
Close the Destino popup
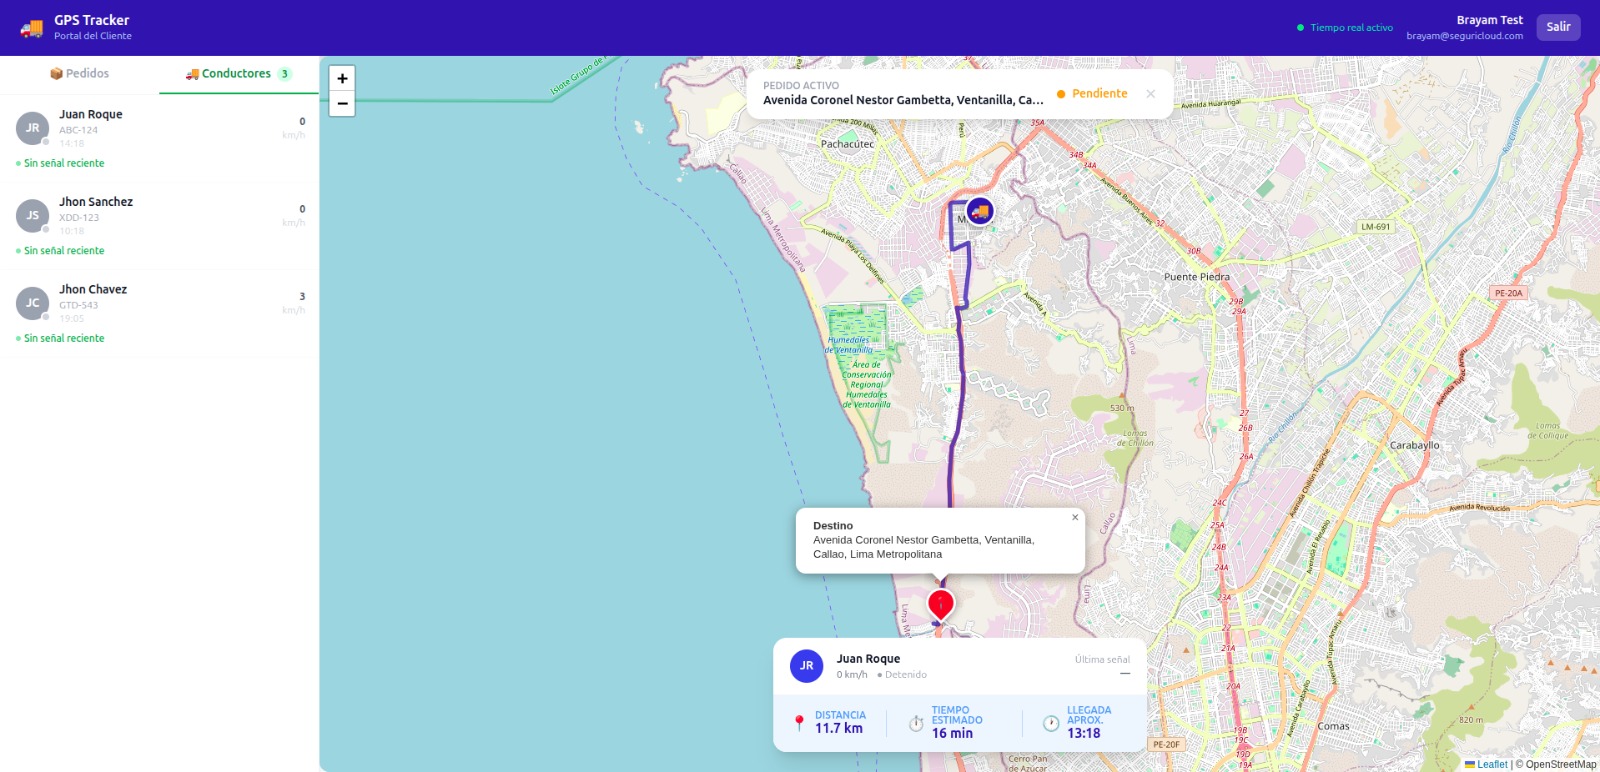1075,518
